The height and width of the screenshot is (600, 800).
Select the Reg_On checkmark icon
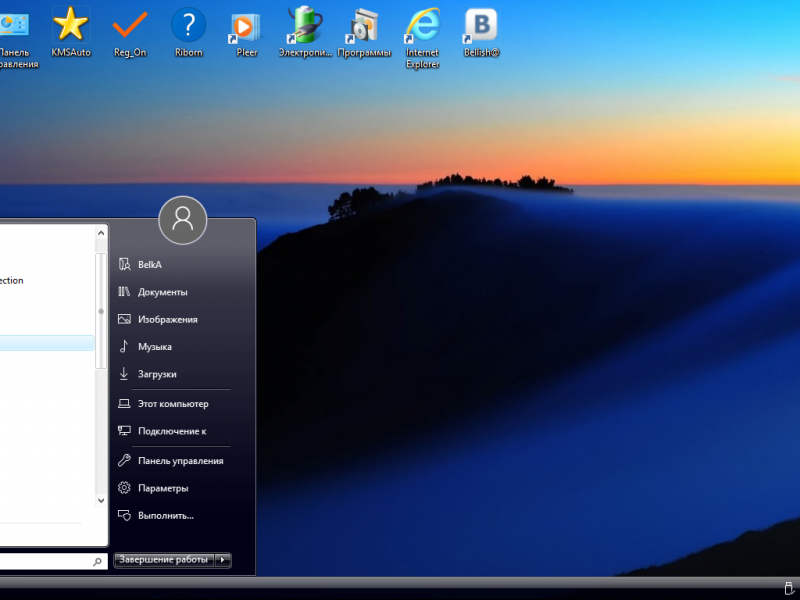(x=130, y=31)
